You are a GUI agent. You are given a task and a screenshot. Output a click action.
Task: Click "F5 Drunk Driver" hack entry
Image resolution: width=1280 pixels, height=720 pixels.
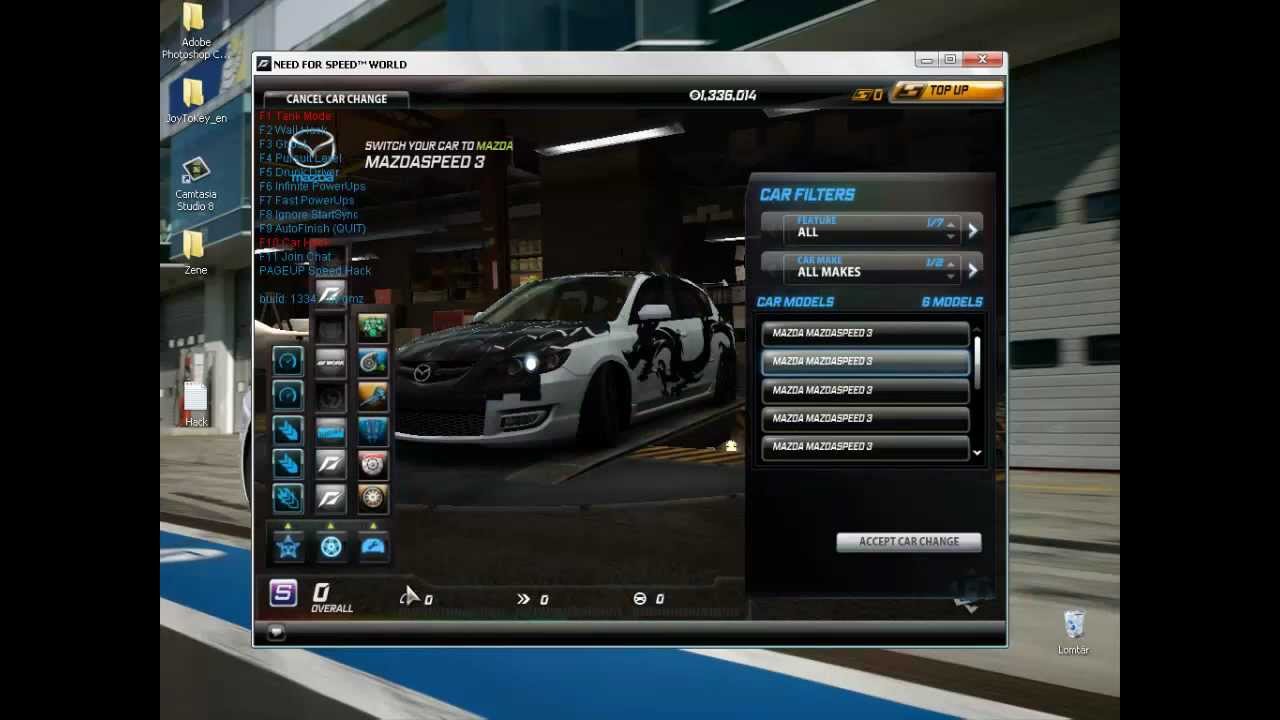(x=299, y=172)
